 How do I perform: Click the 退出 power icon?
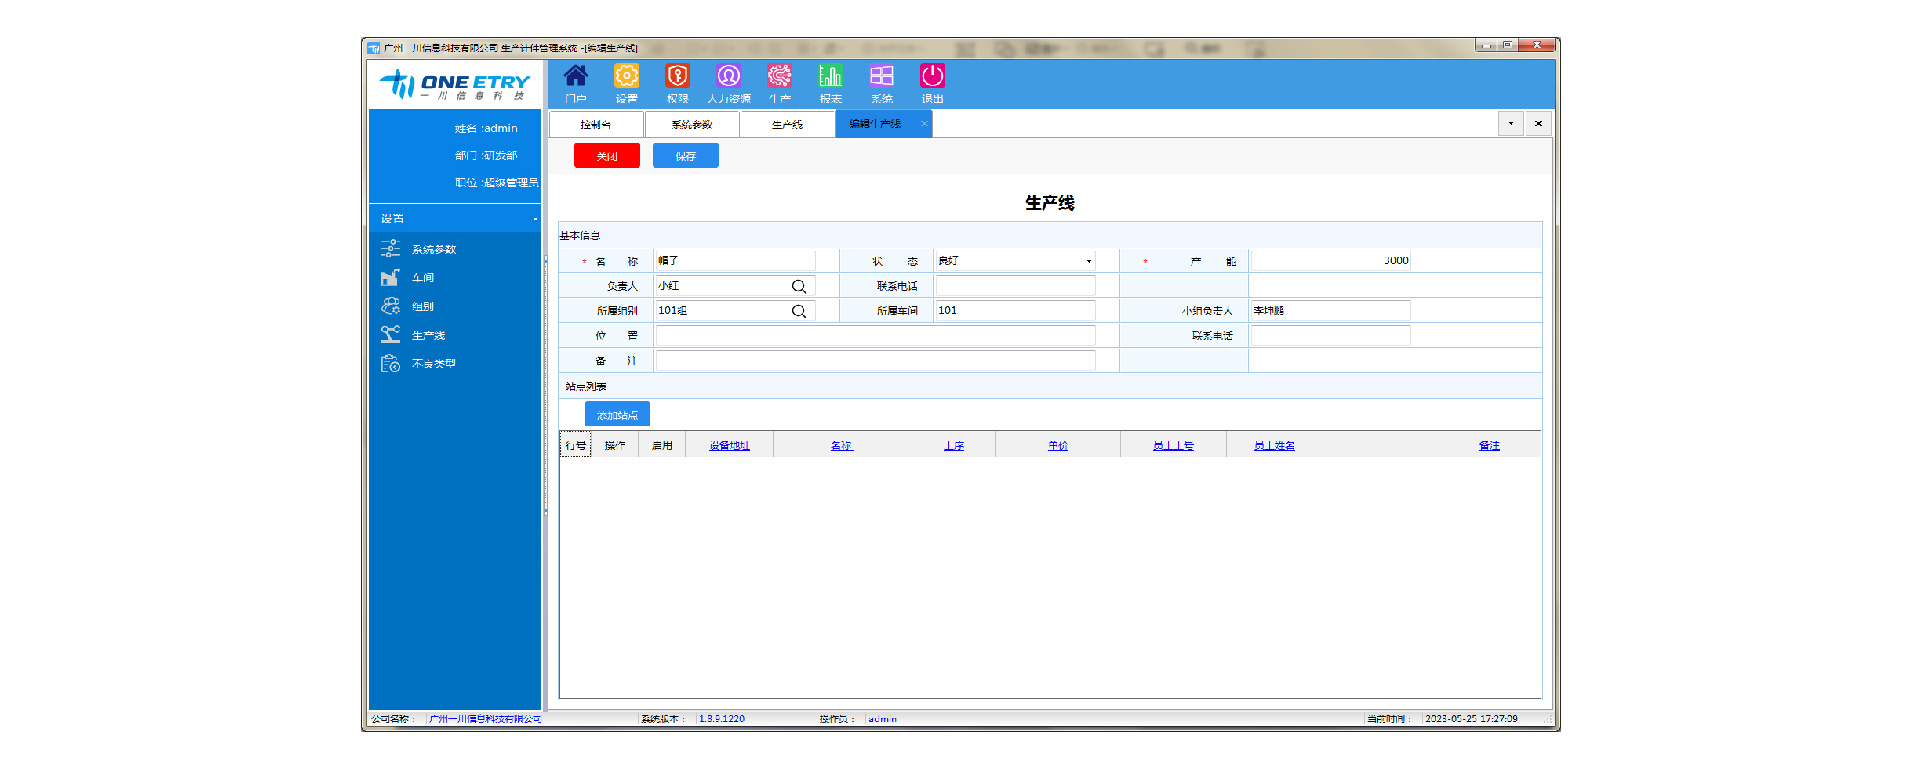(933, 84)
